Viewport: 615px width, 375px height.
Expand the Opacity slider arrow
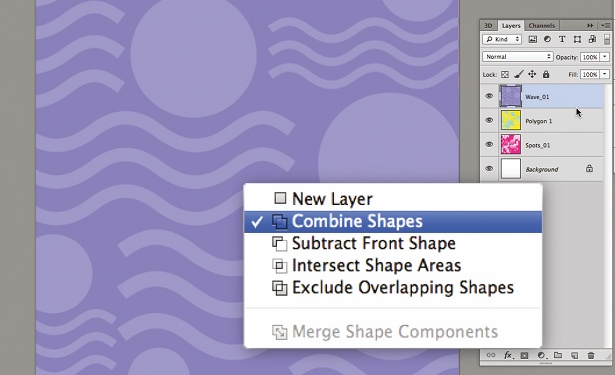click(x=604, y=57)
